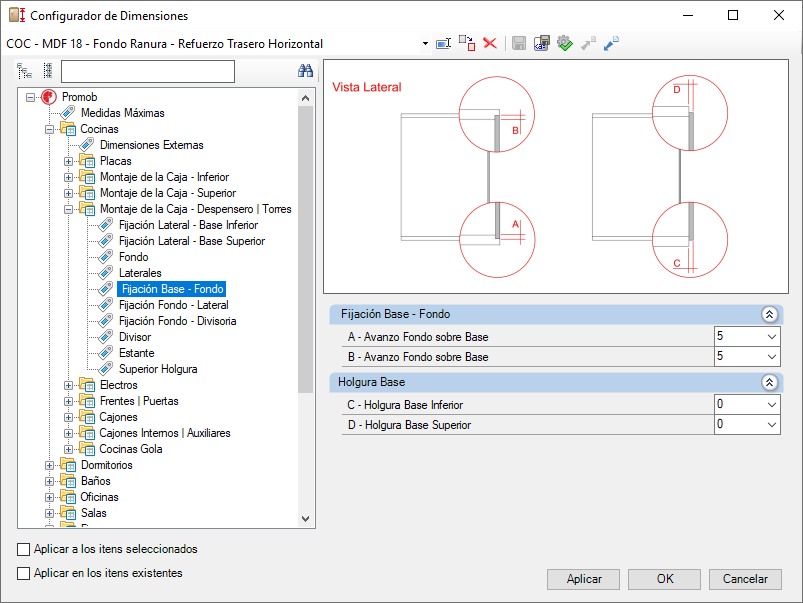803x603 pixels.
Task: Click the folder icon next to Cajones
Action: pos(87,417)
